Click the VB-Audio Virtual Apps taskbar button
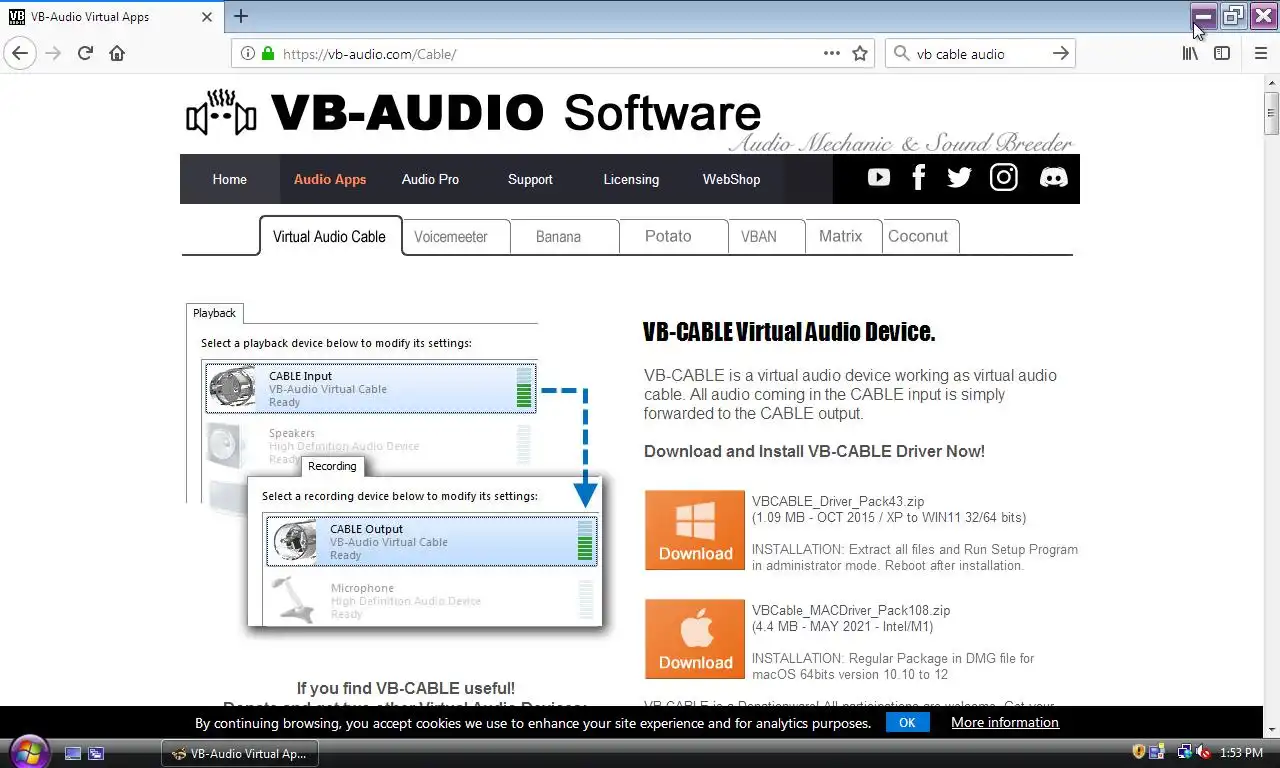 [x=239, y=753]
